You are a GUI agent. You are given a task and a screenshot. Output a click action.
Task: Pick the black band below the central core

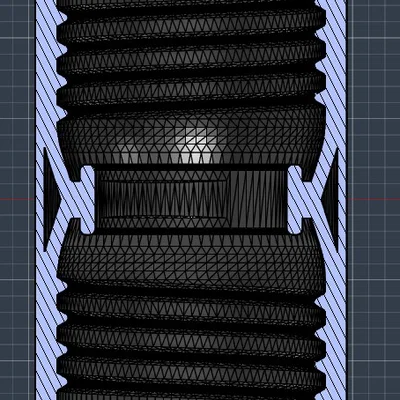tap(191, 231)
